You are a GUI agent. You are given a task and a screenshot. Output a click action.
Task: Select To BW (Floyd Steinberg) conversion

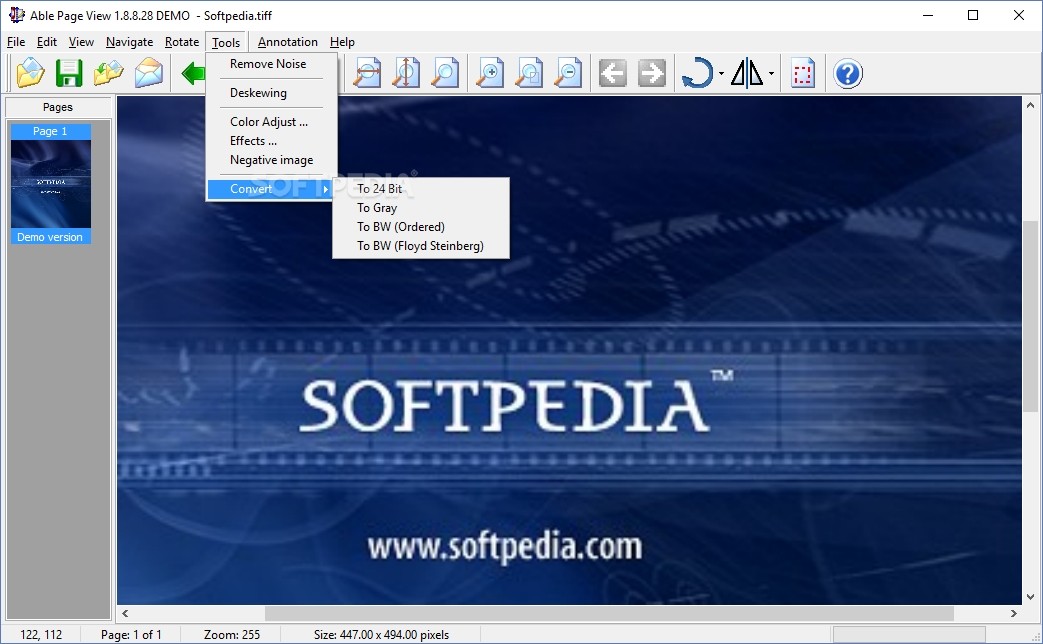click(420, 246)
